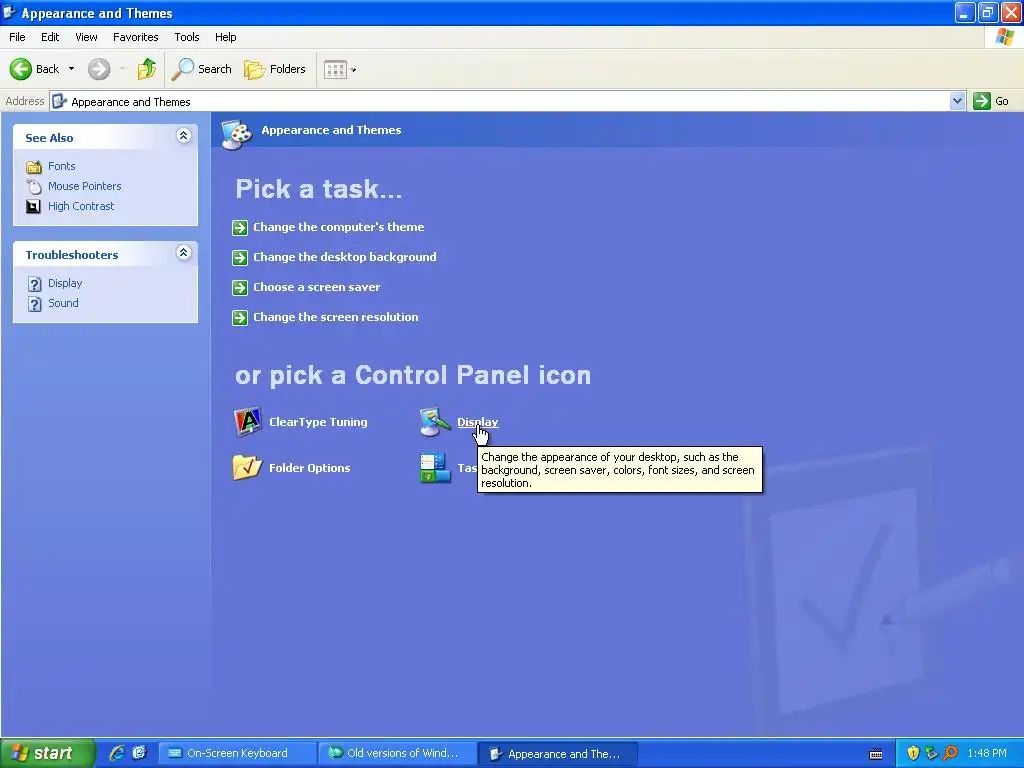Click Appearance and The... taskbar button
The height and width of the screenshot is (768, 1024).
point(558,754)
